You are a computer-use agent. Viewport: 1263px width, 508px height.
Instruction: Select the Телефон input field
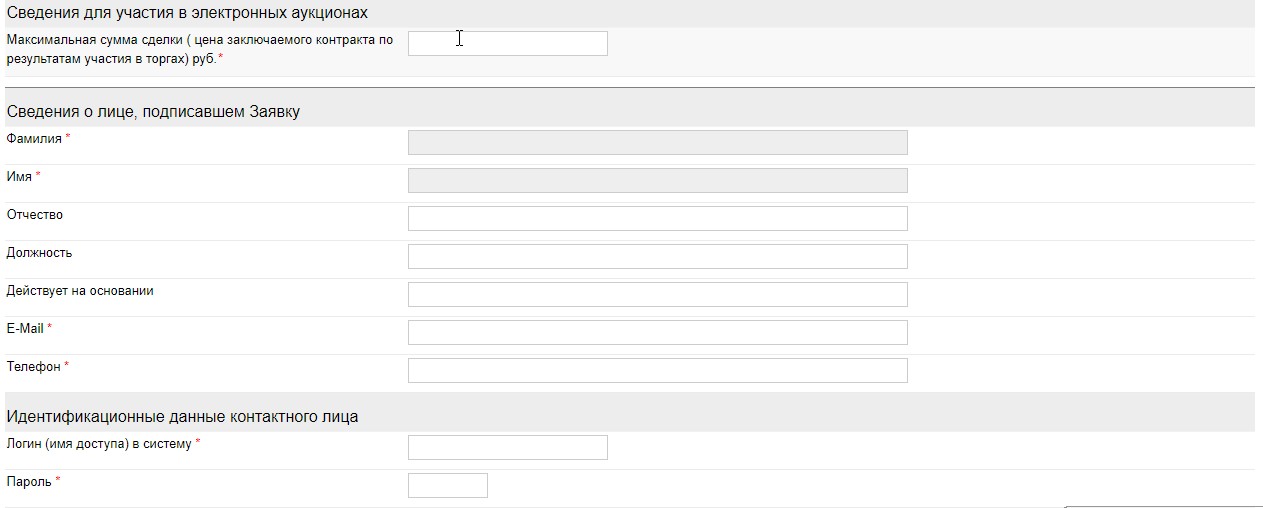pyautogui.click(x=657, y=370)
